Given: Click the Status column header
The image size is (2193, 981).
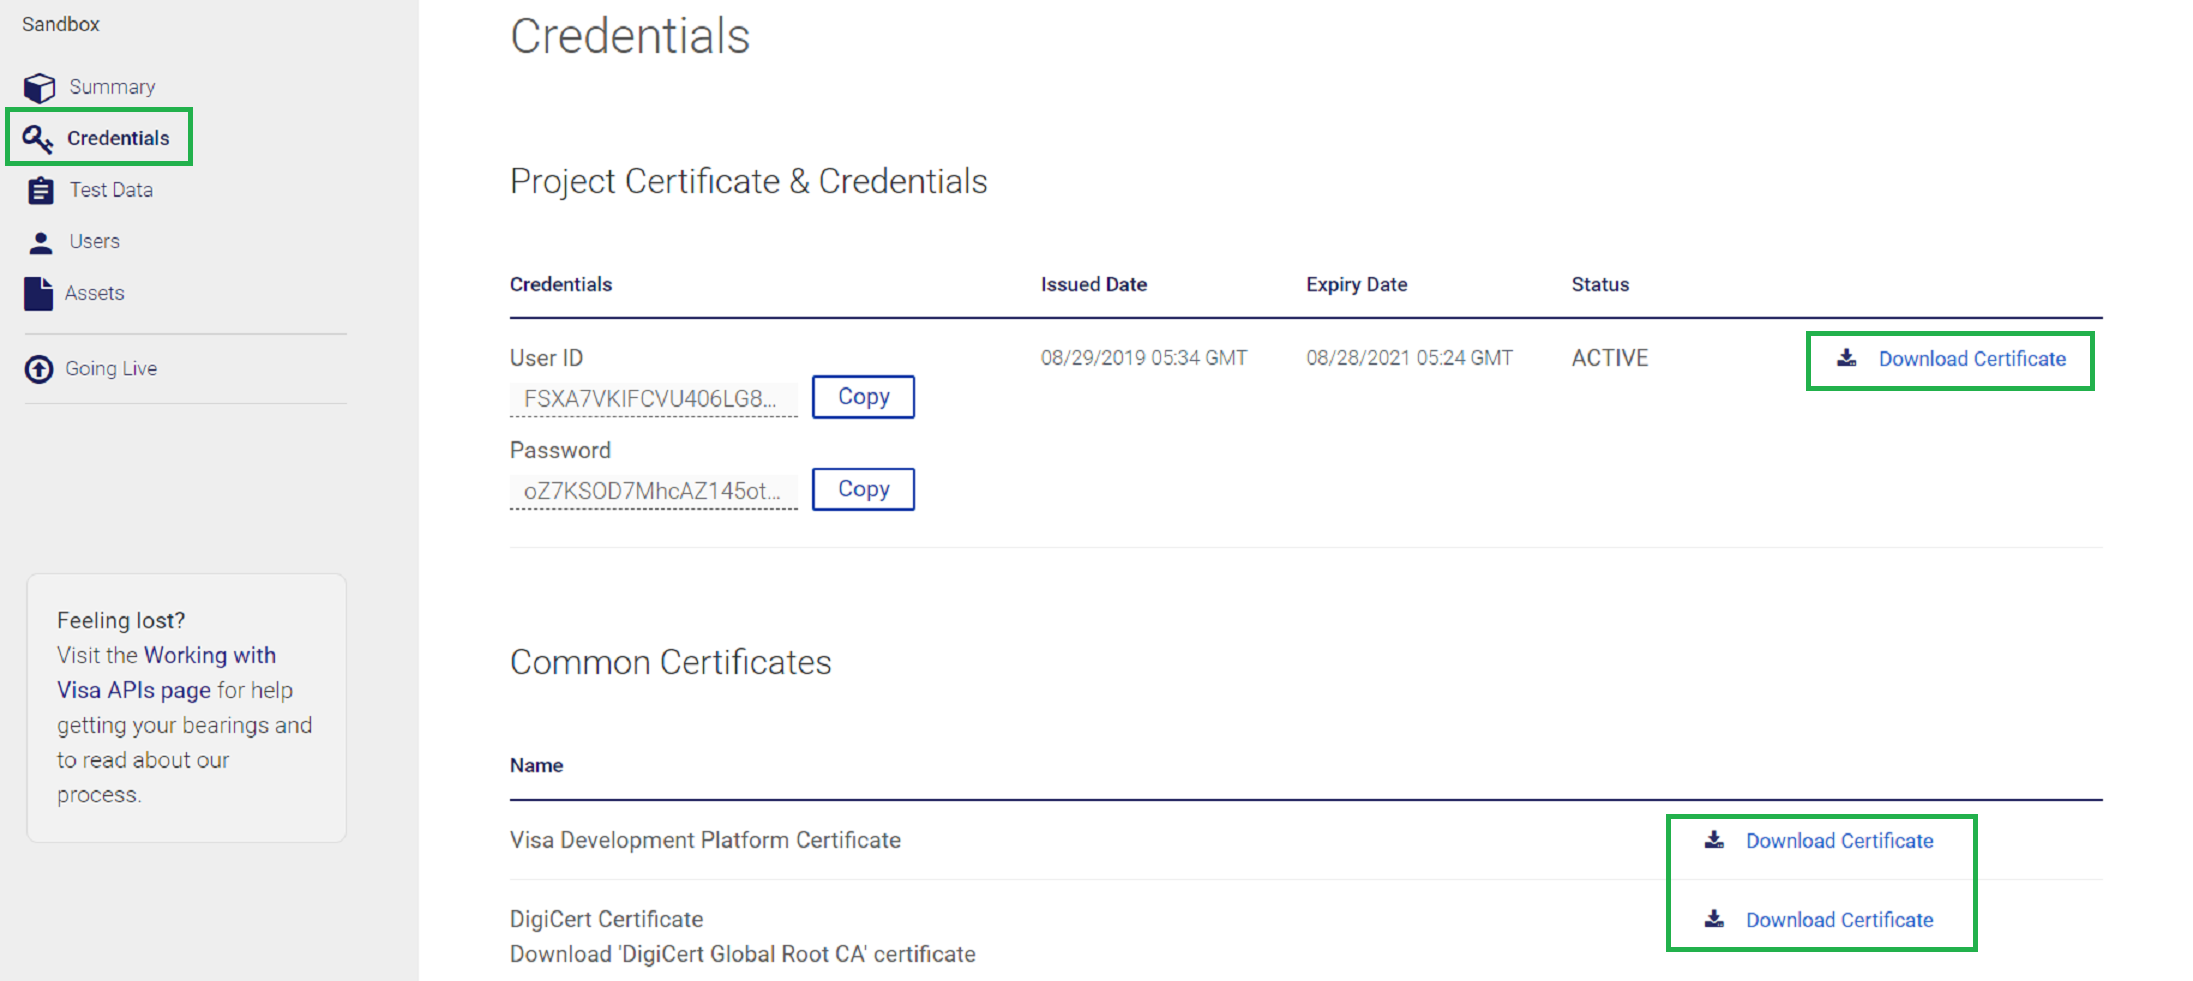Looking at the screenshot, I should coord(1600,284).
